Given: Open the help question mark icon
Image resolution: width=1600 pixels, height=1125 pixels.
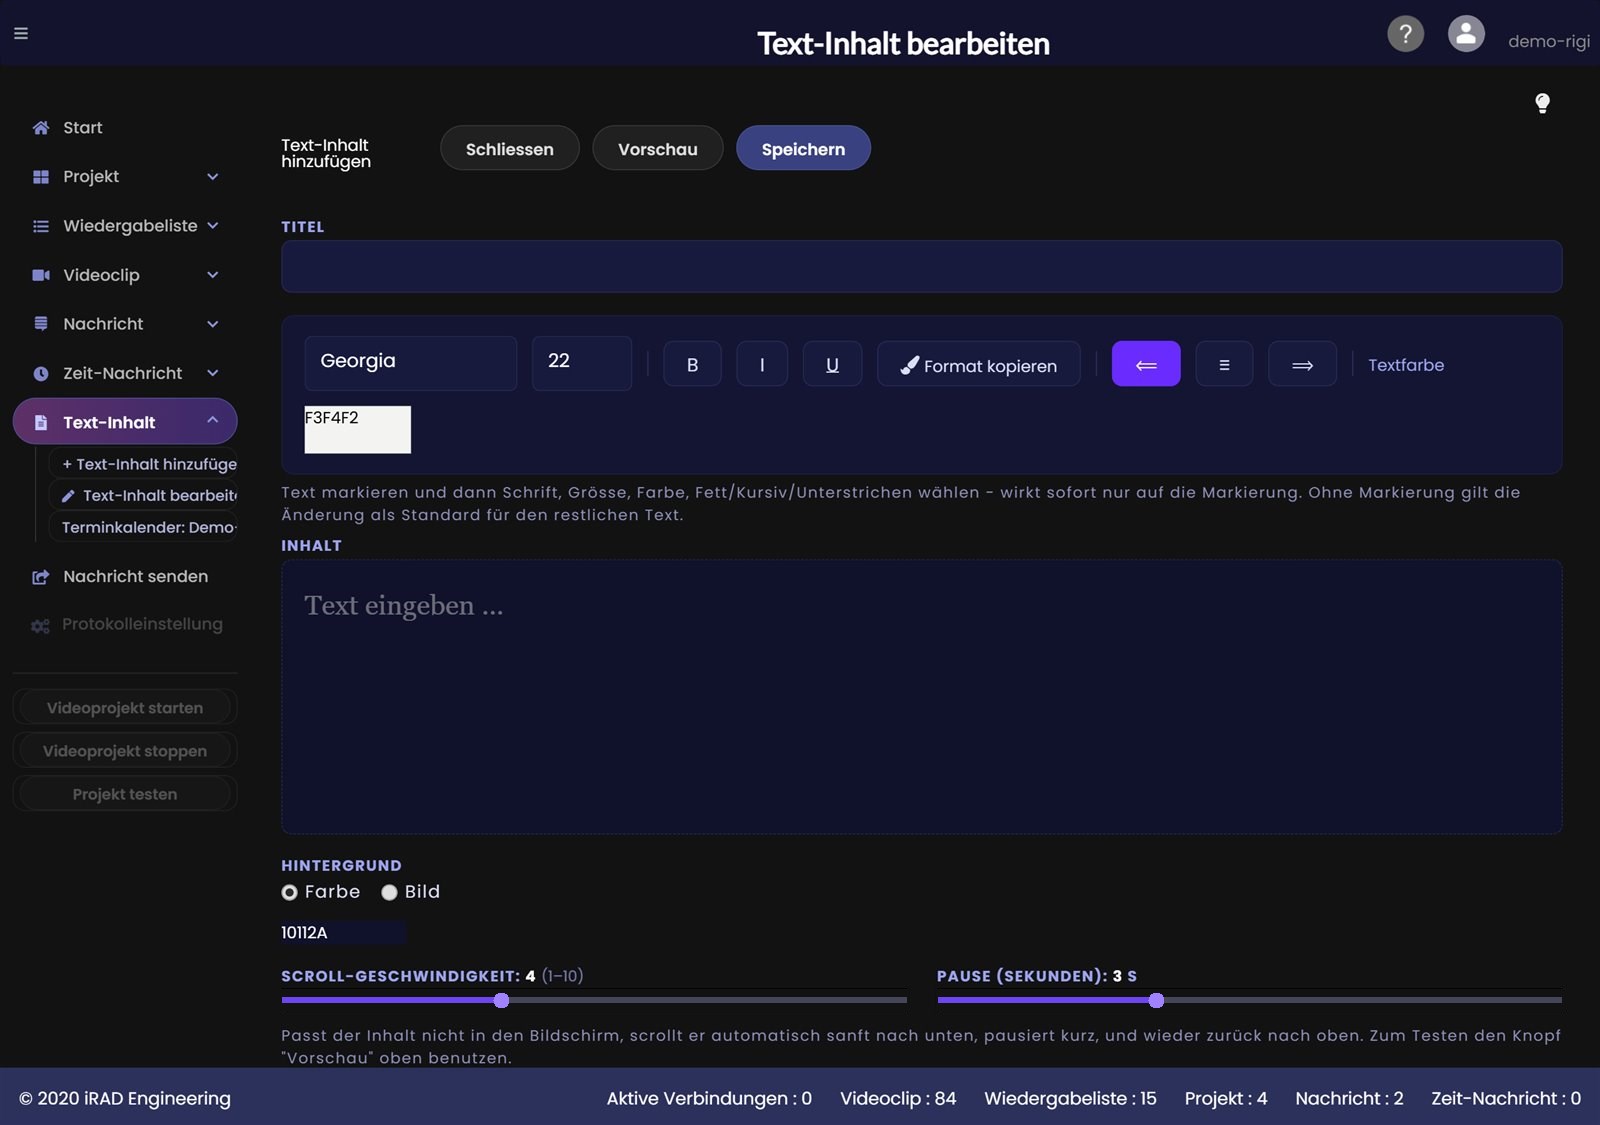Looking at the screenshot, I should pos(1405,33).
